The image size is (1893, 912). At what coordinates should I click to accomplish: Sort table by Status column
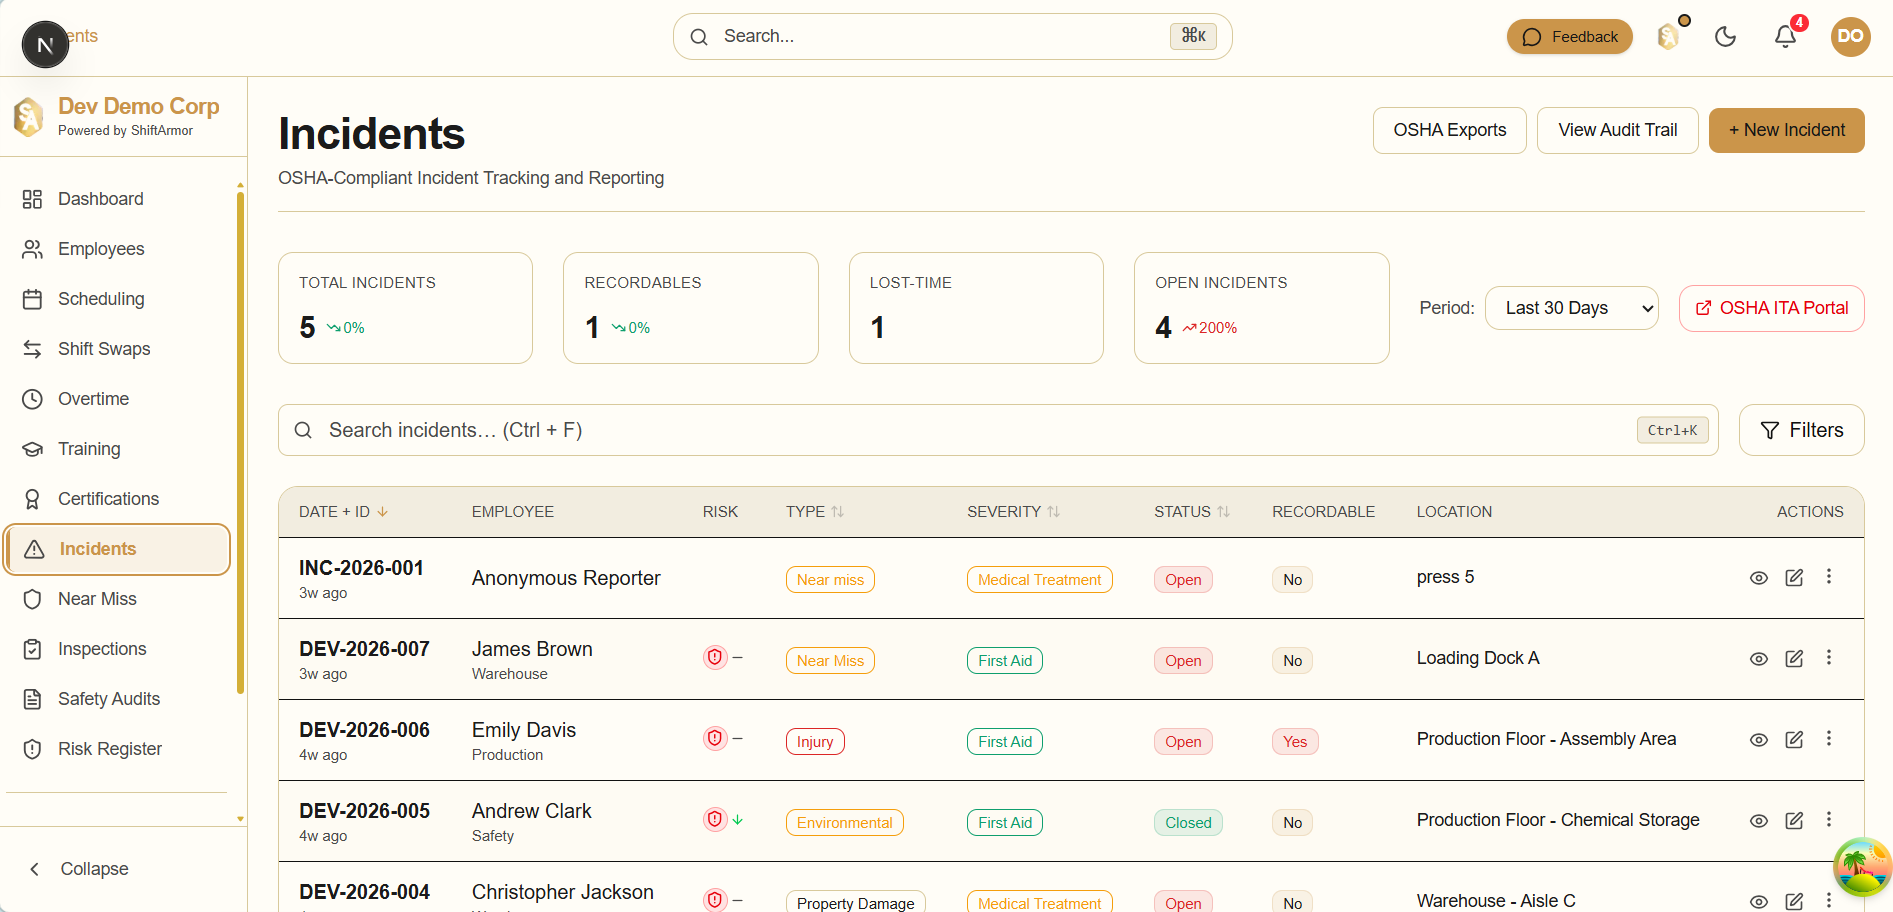[x=1192, y=512]
